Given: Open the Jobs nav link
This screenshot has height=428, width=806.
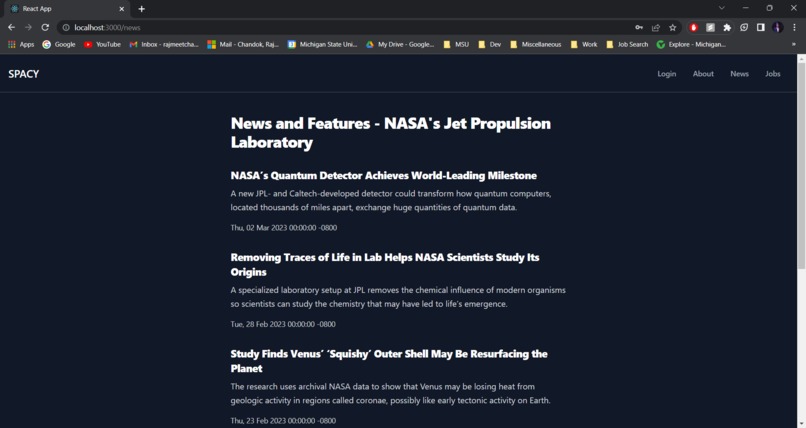Looking at the screenshot, I should pos(773,74).
